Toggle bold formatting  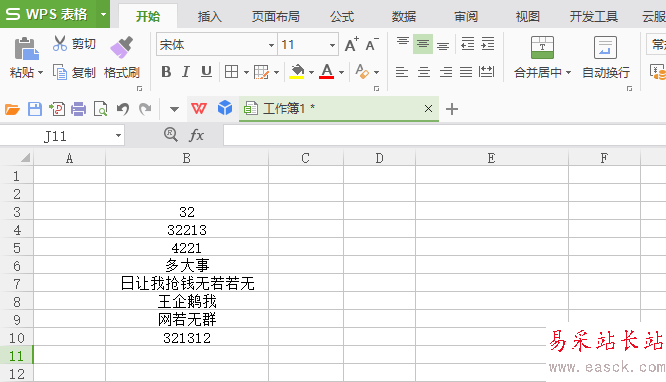(x=166, y=72)
